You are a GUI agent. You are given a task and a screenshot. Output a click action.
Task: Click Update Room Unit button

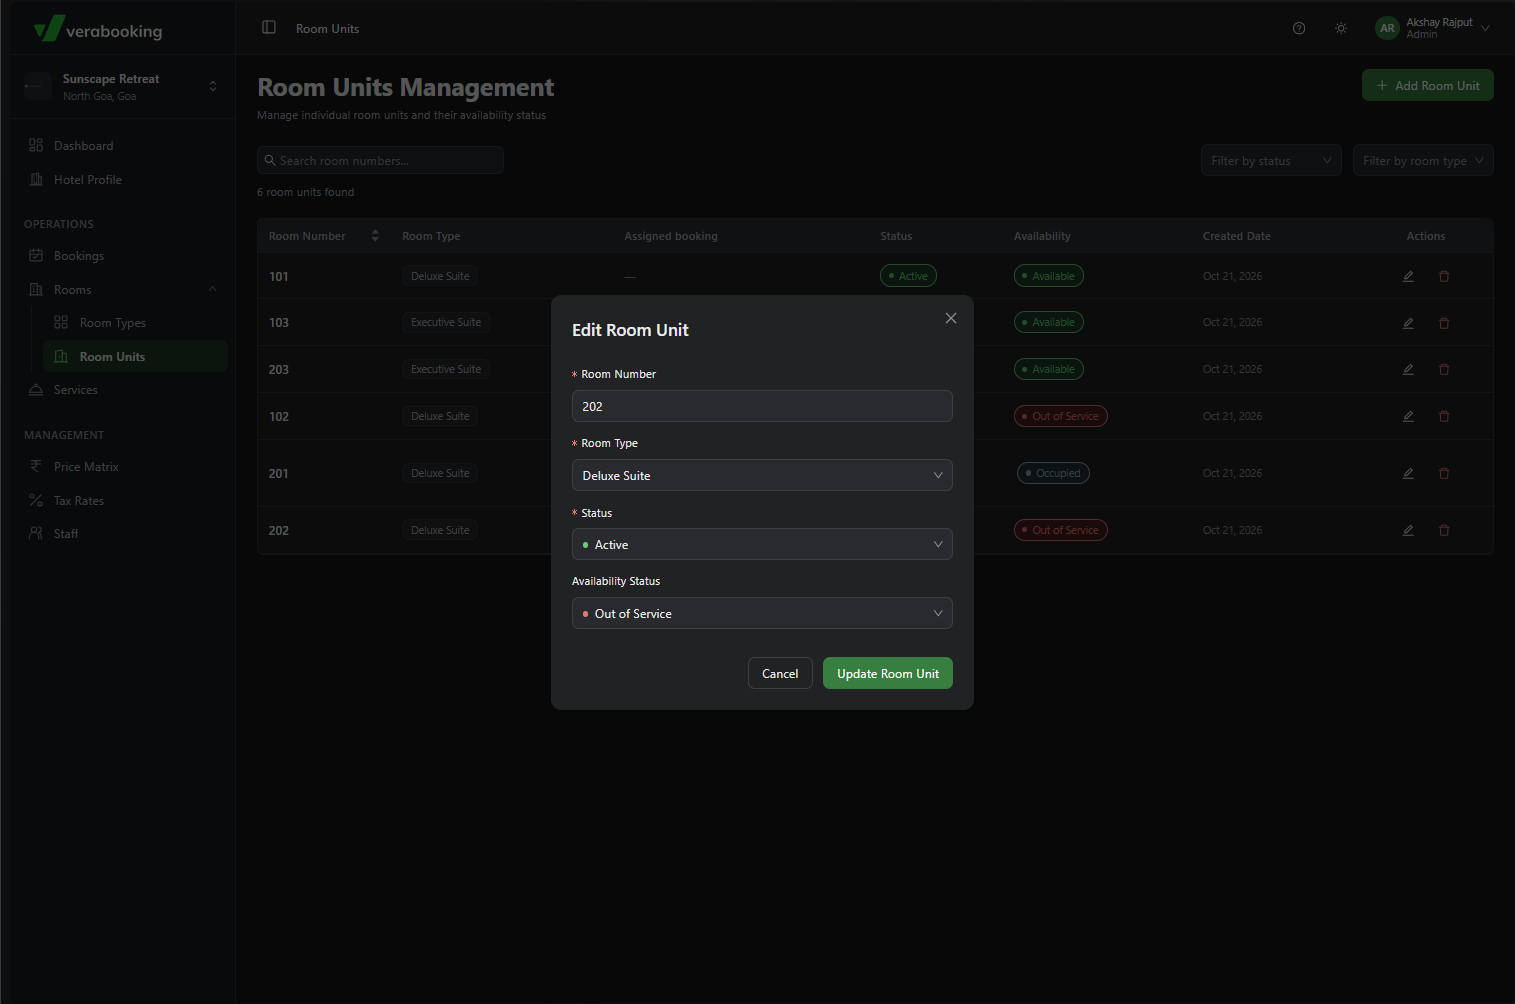pos(888,673)
